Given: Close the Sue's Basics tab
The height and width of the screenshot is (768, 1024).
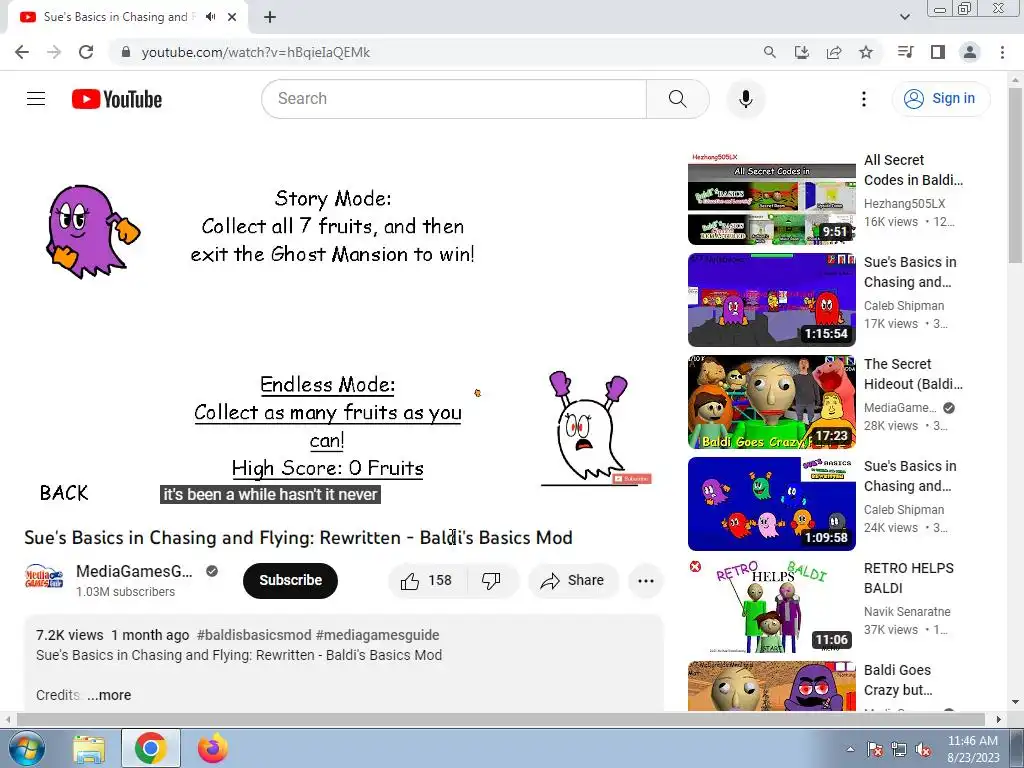Looking at the screenshot, I should tap(232, 17).
